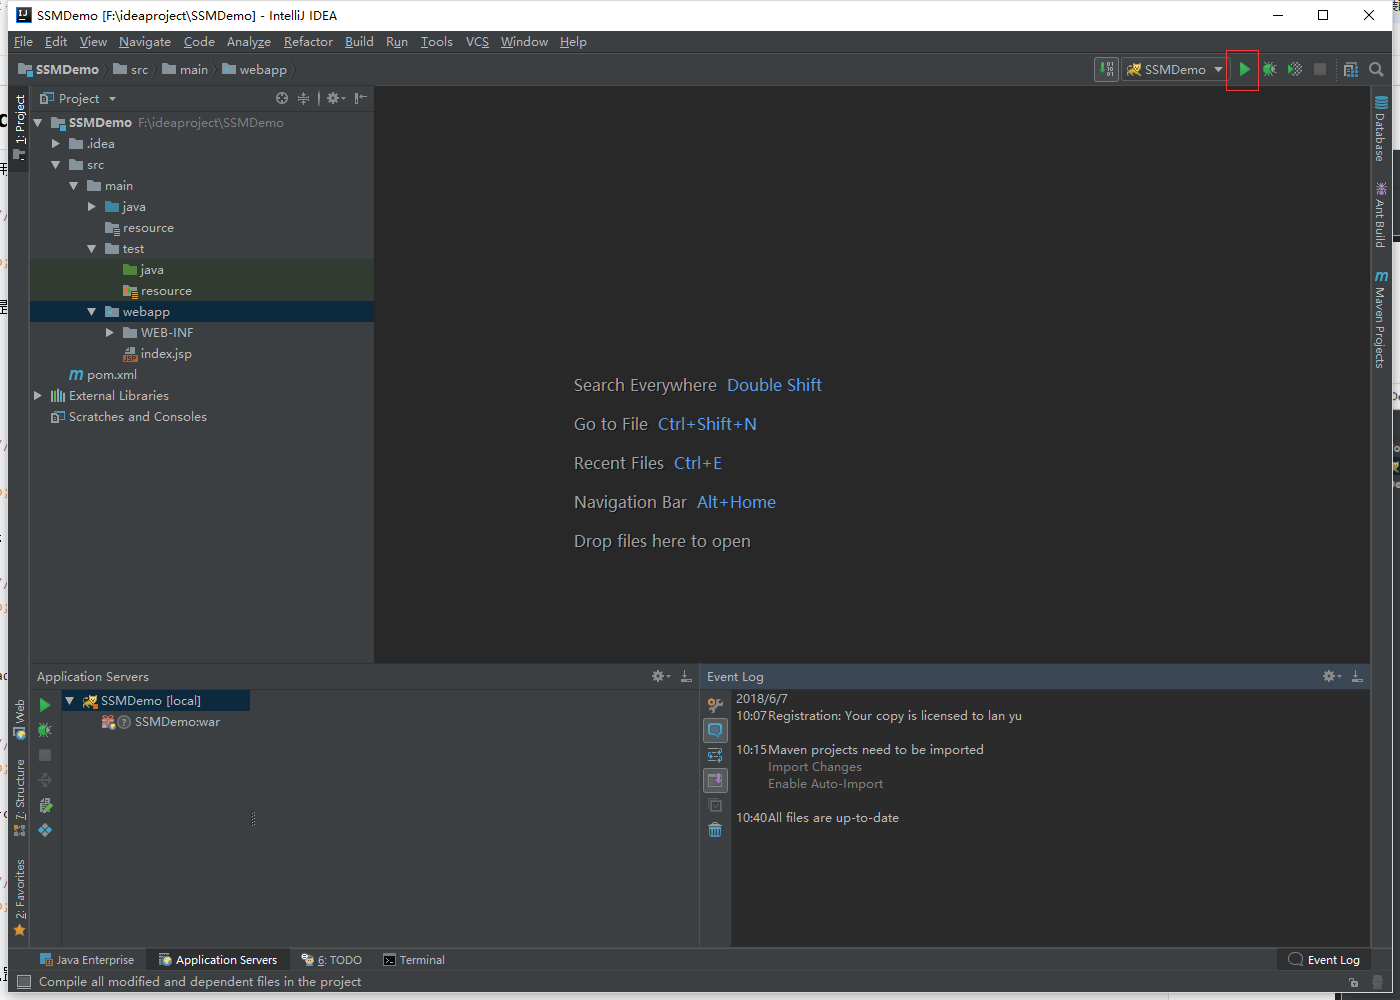The image size is (1400, 1000).
Task: Open Project Structure from the toolbar
Action: coord(1351,69)
